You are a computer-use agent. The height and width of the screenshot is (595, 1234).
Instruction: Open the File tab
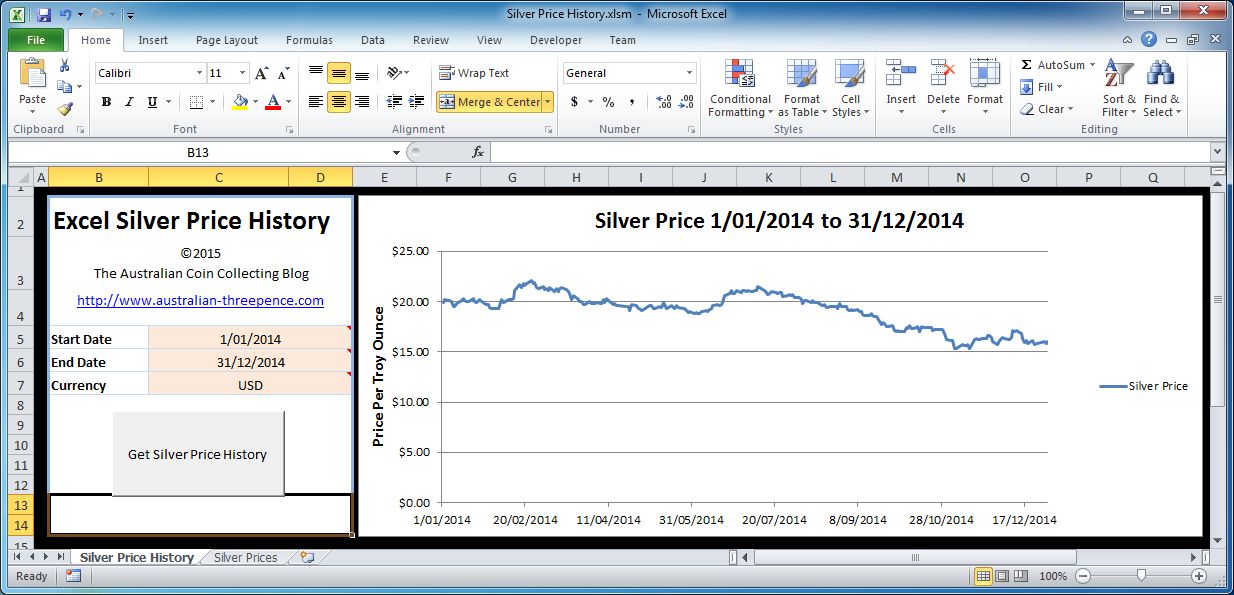click(36, 40)
